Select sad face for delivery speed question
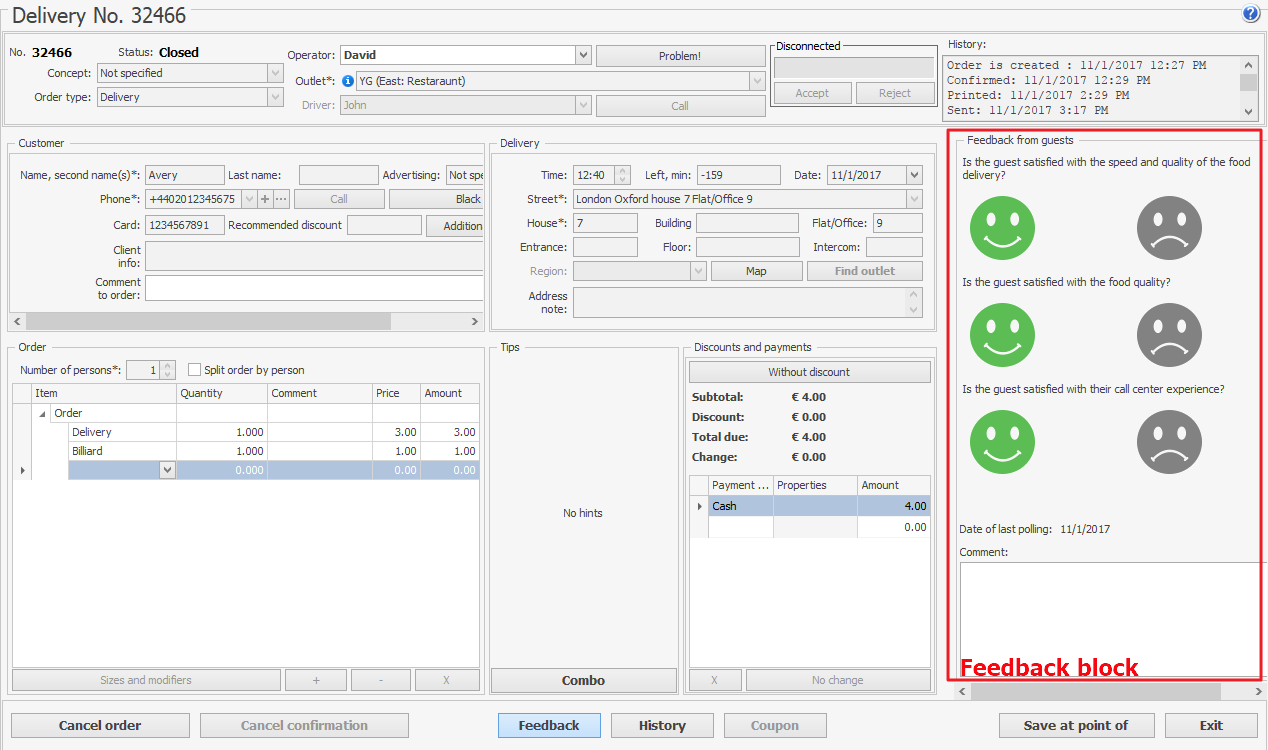The width and height of the screenshot is (1268, 750). [1169, 228]
